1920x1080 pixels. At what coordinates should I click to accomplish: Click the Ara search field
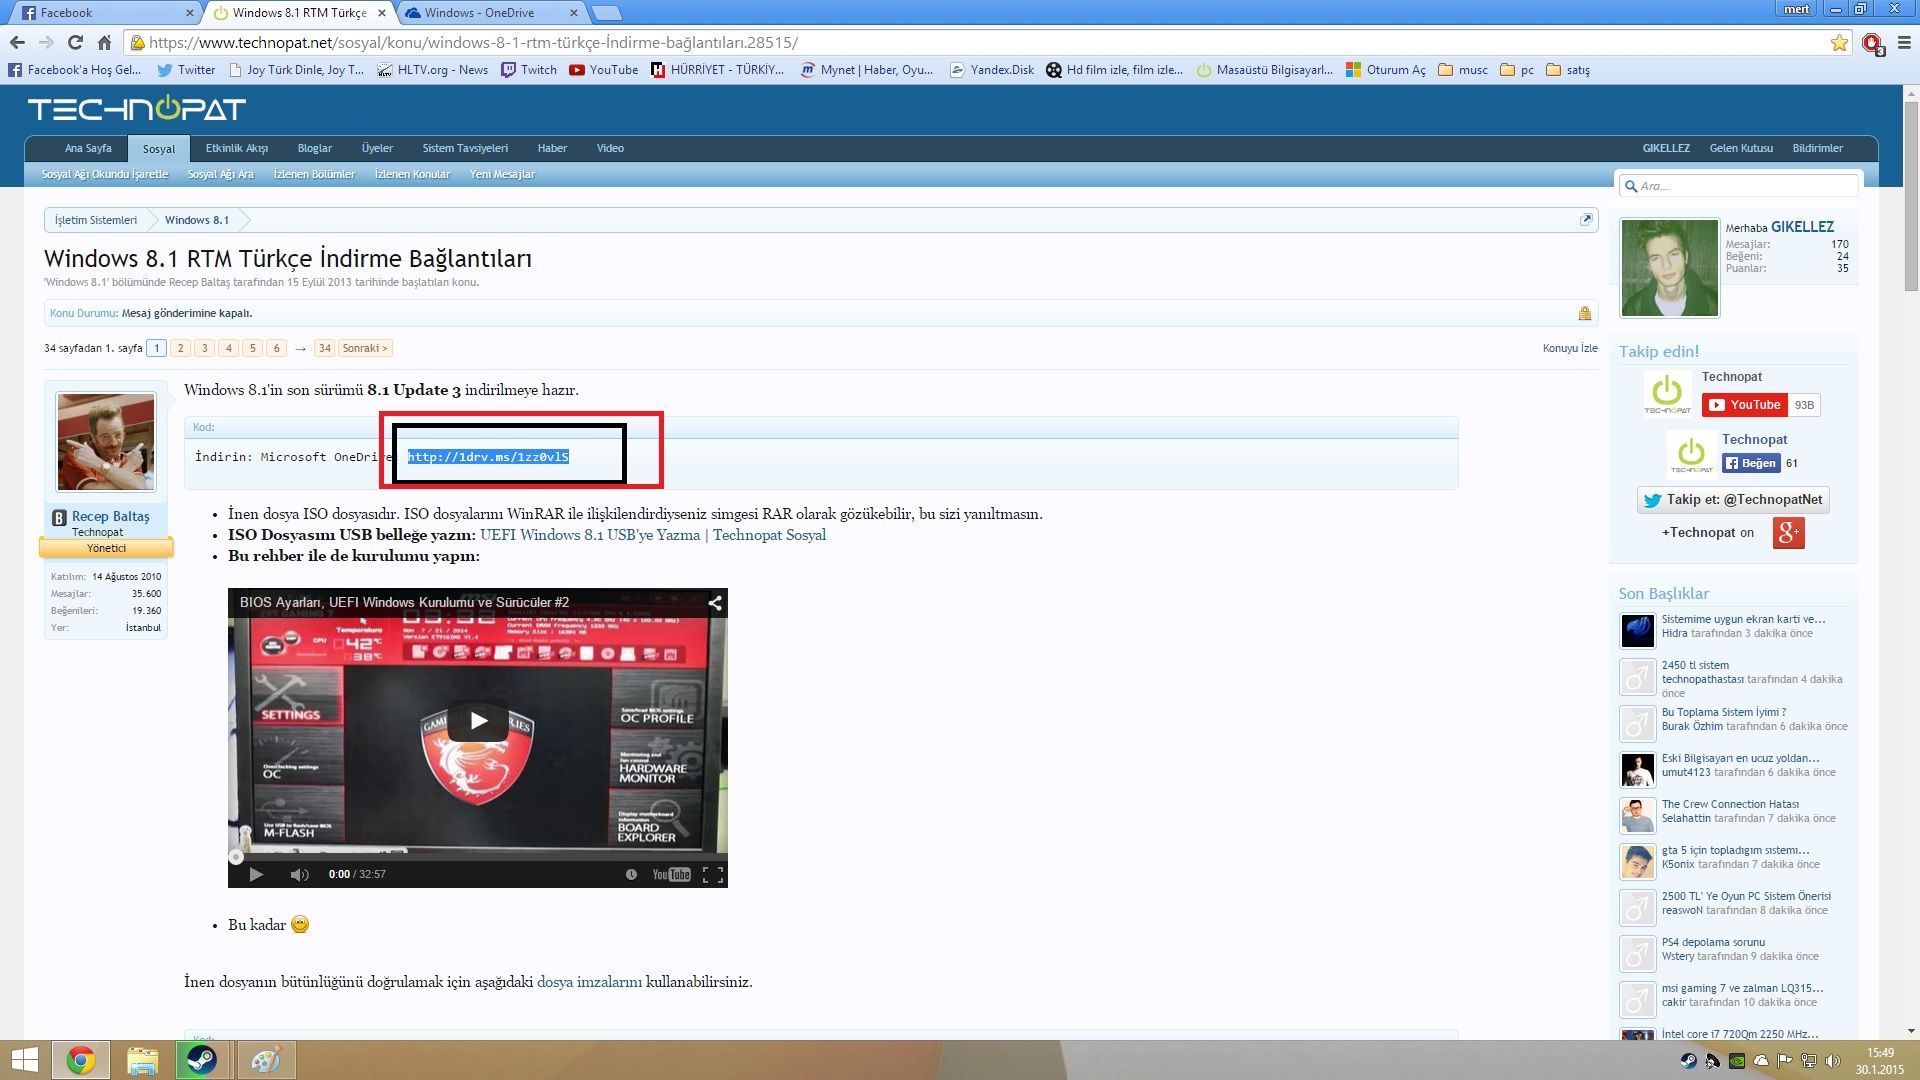pos(1745,186)
